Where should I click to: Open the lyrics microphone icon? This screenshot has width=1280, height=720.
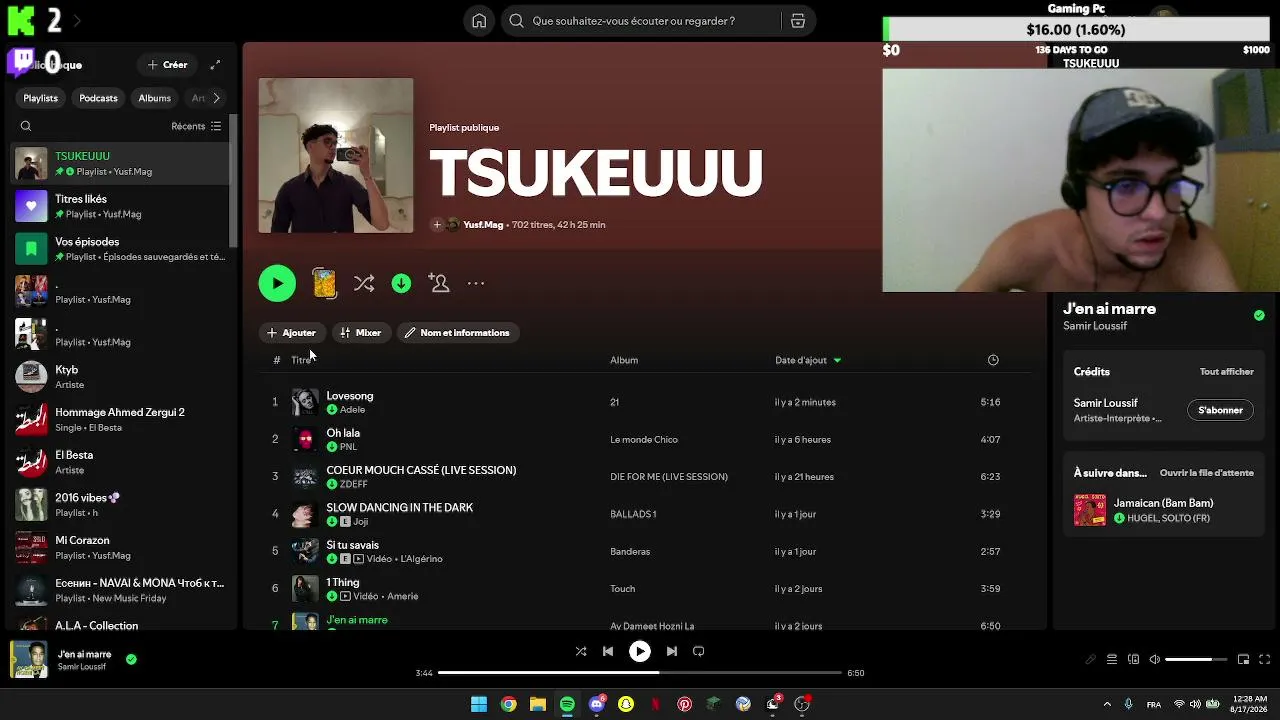(x=1091, y=660)
